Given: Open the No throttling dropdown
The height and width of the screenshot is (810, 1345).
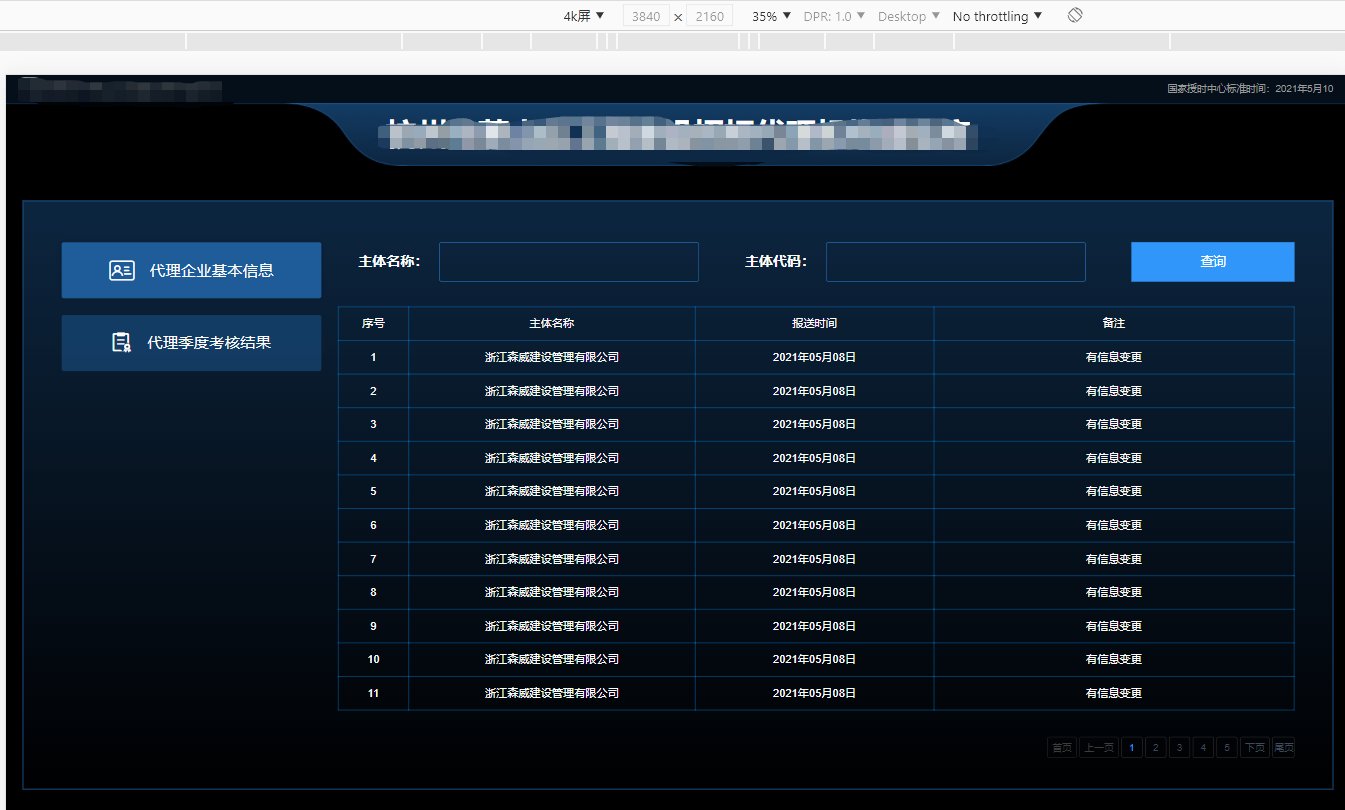Looking at the screenshot, I should click(x=997, y=16).
